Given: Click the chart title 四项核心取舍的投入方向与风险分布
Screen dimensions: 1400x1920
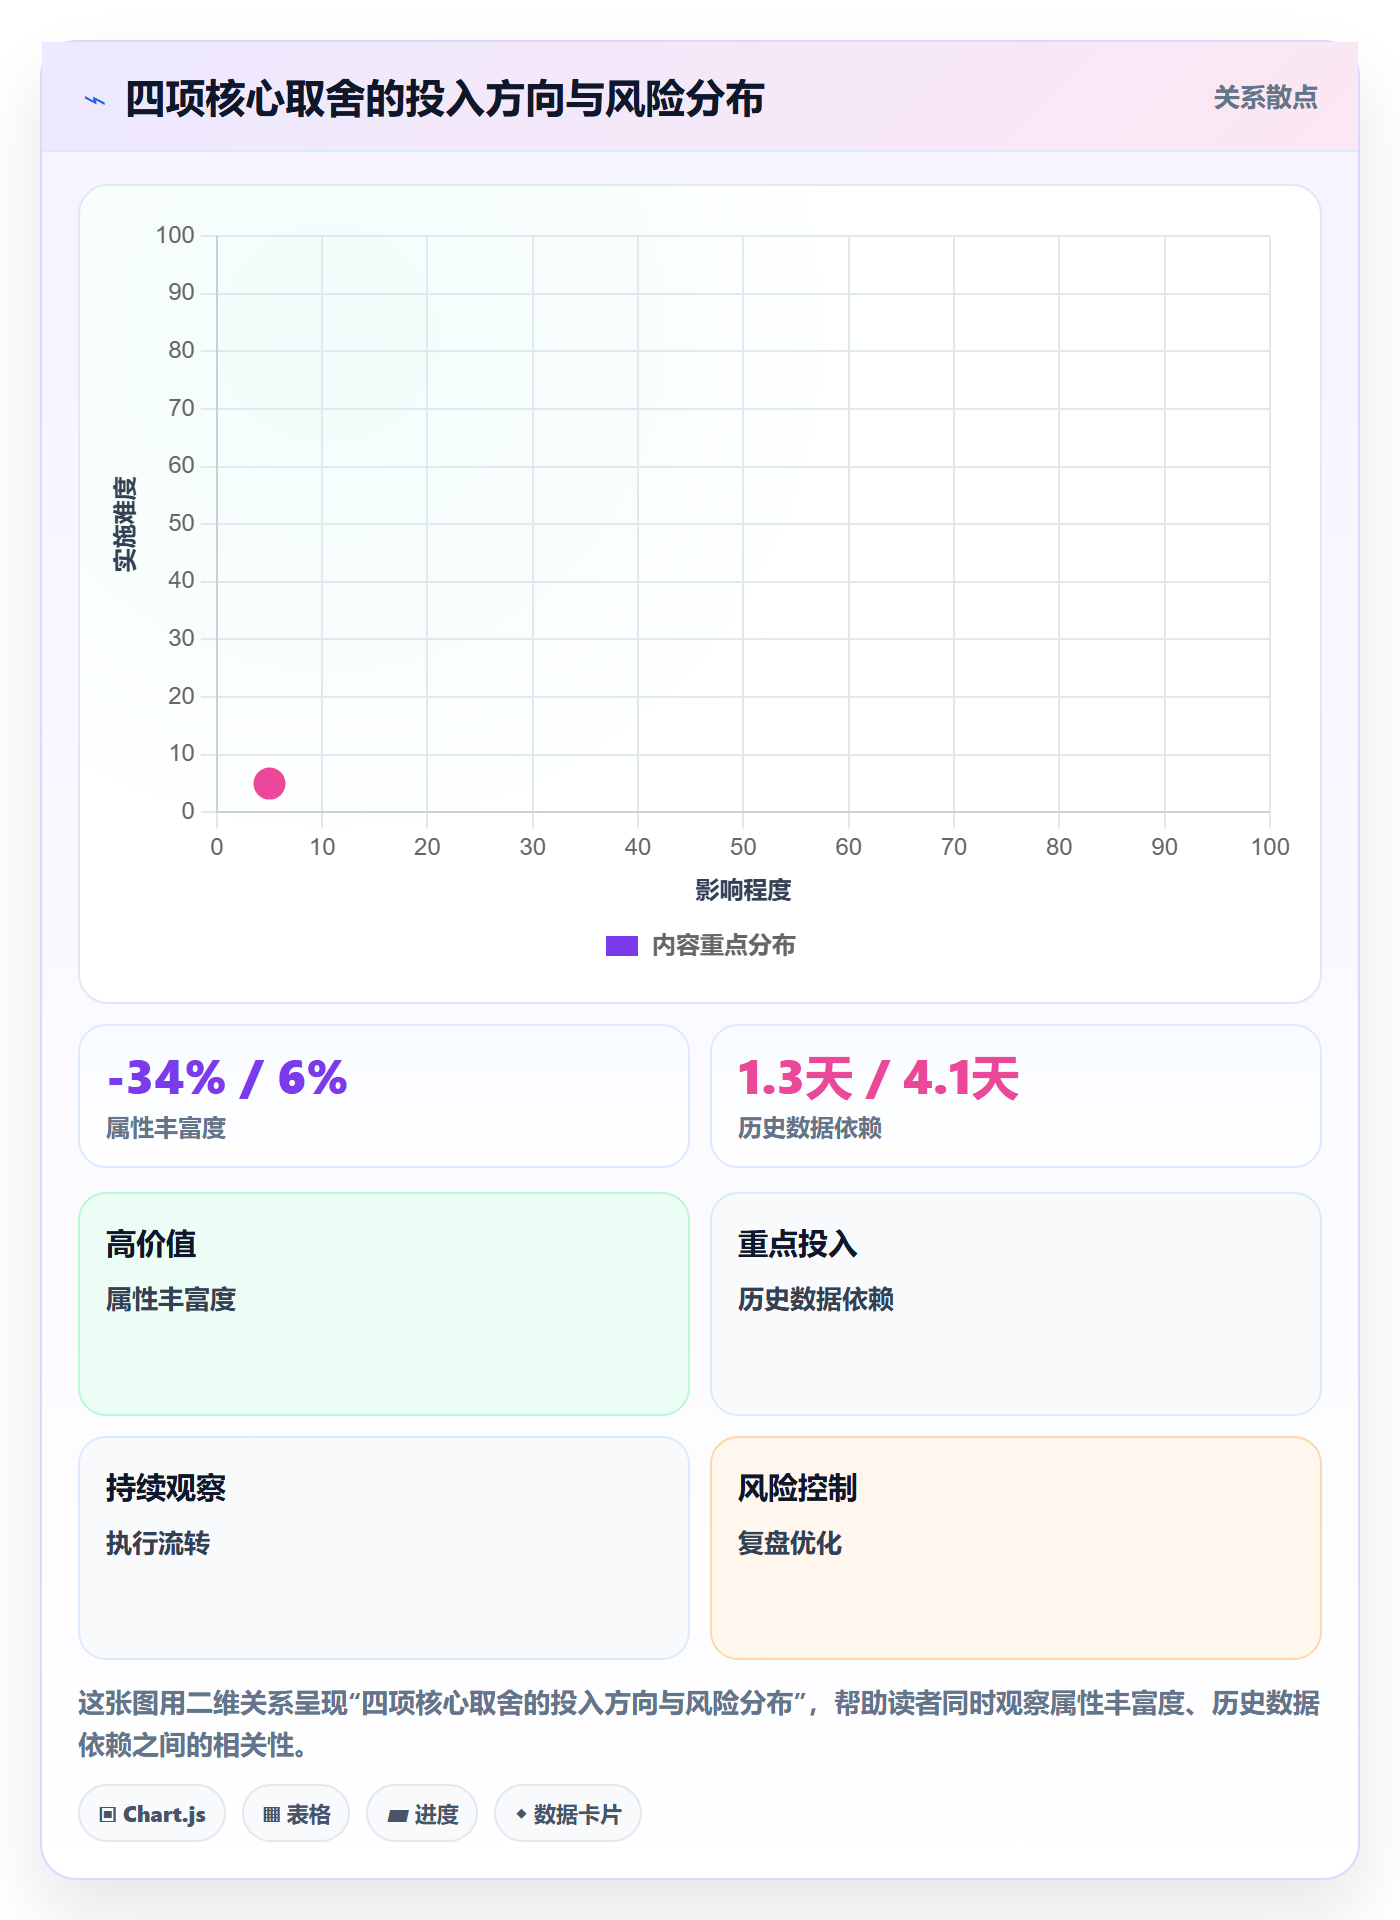Looking at the screenshot, I should 445,99.
